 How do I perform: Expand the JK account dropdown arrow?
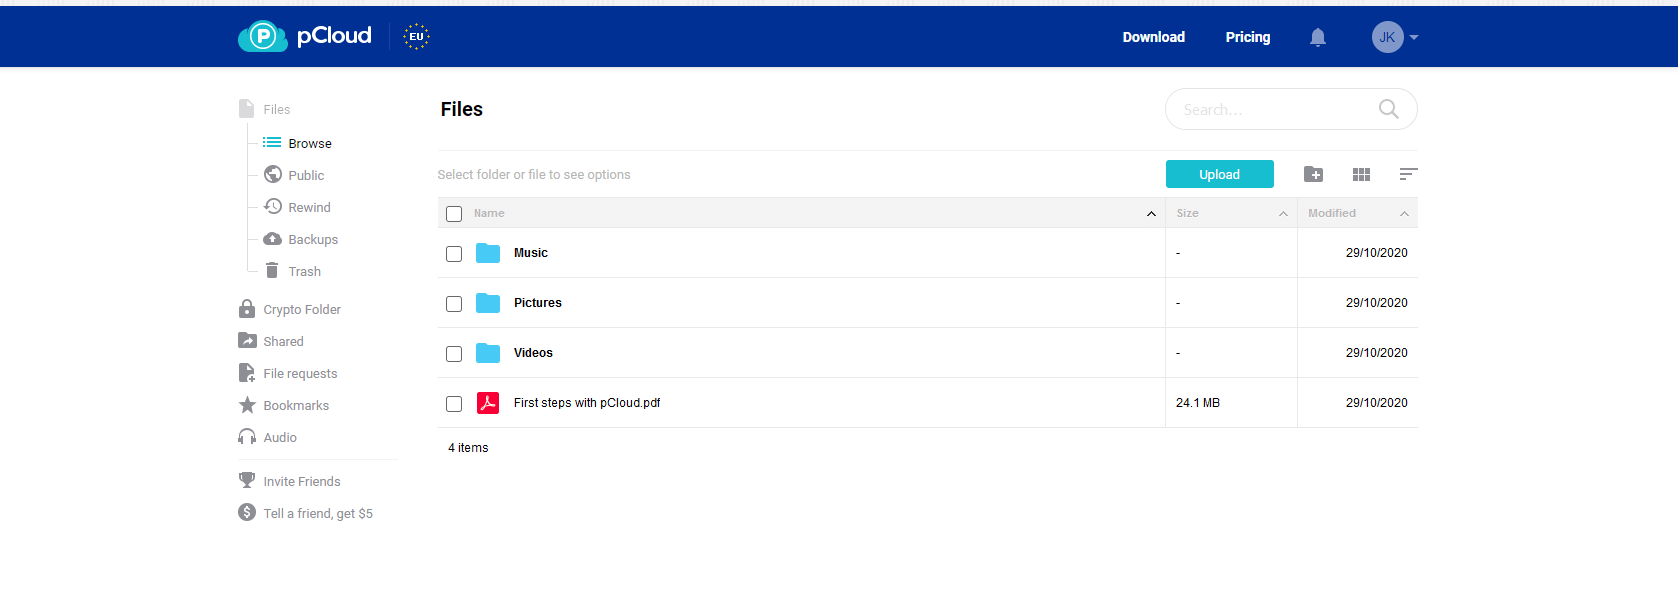(x=1414, y=37)
